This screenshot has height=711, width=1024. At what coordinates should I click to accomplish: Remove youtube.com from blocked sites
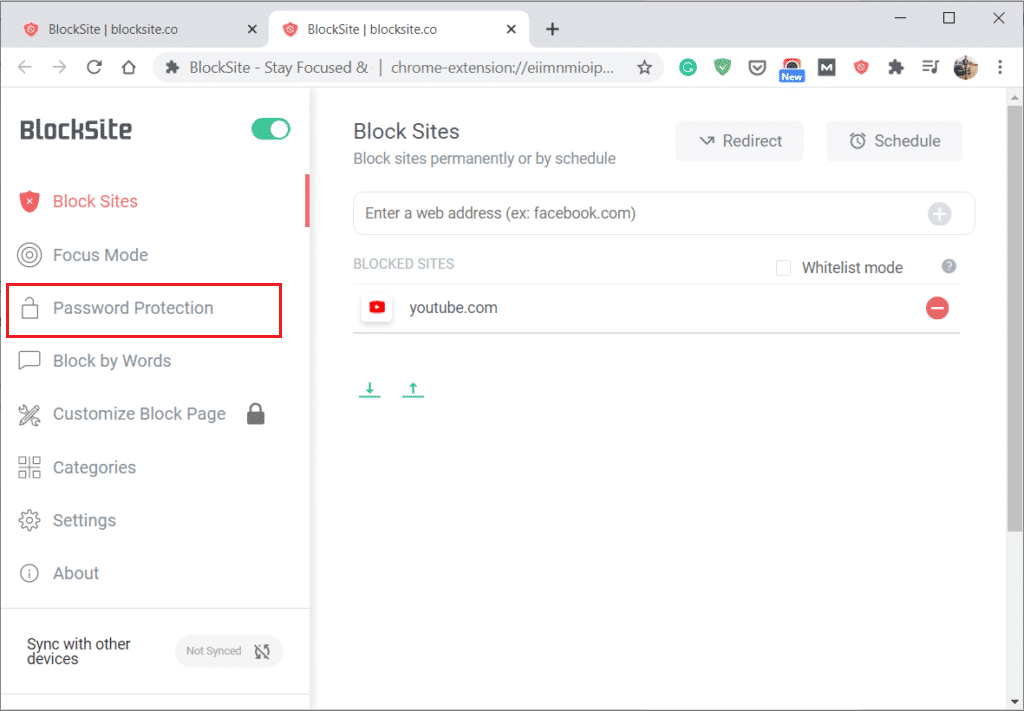pos(937,308)
